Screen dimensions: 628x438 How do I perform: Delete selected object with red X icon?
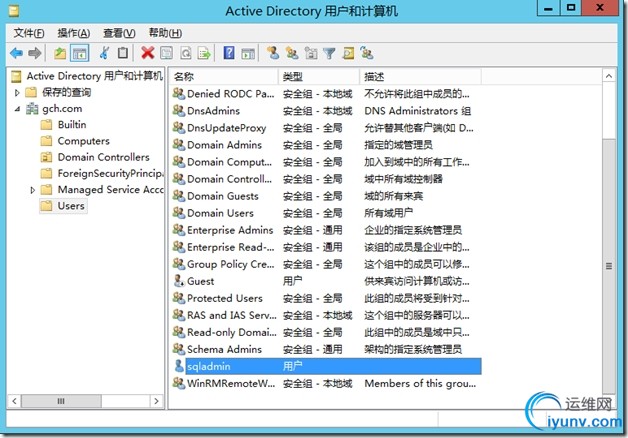click(x=148, y=53)
